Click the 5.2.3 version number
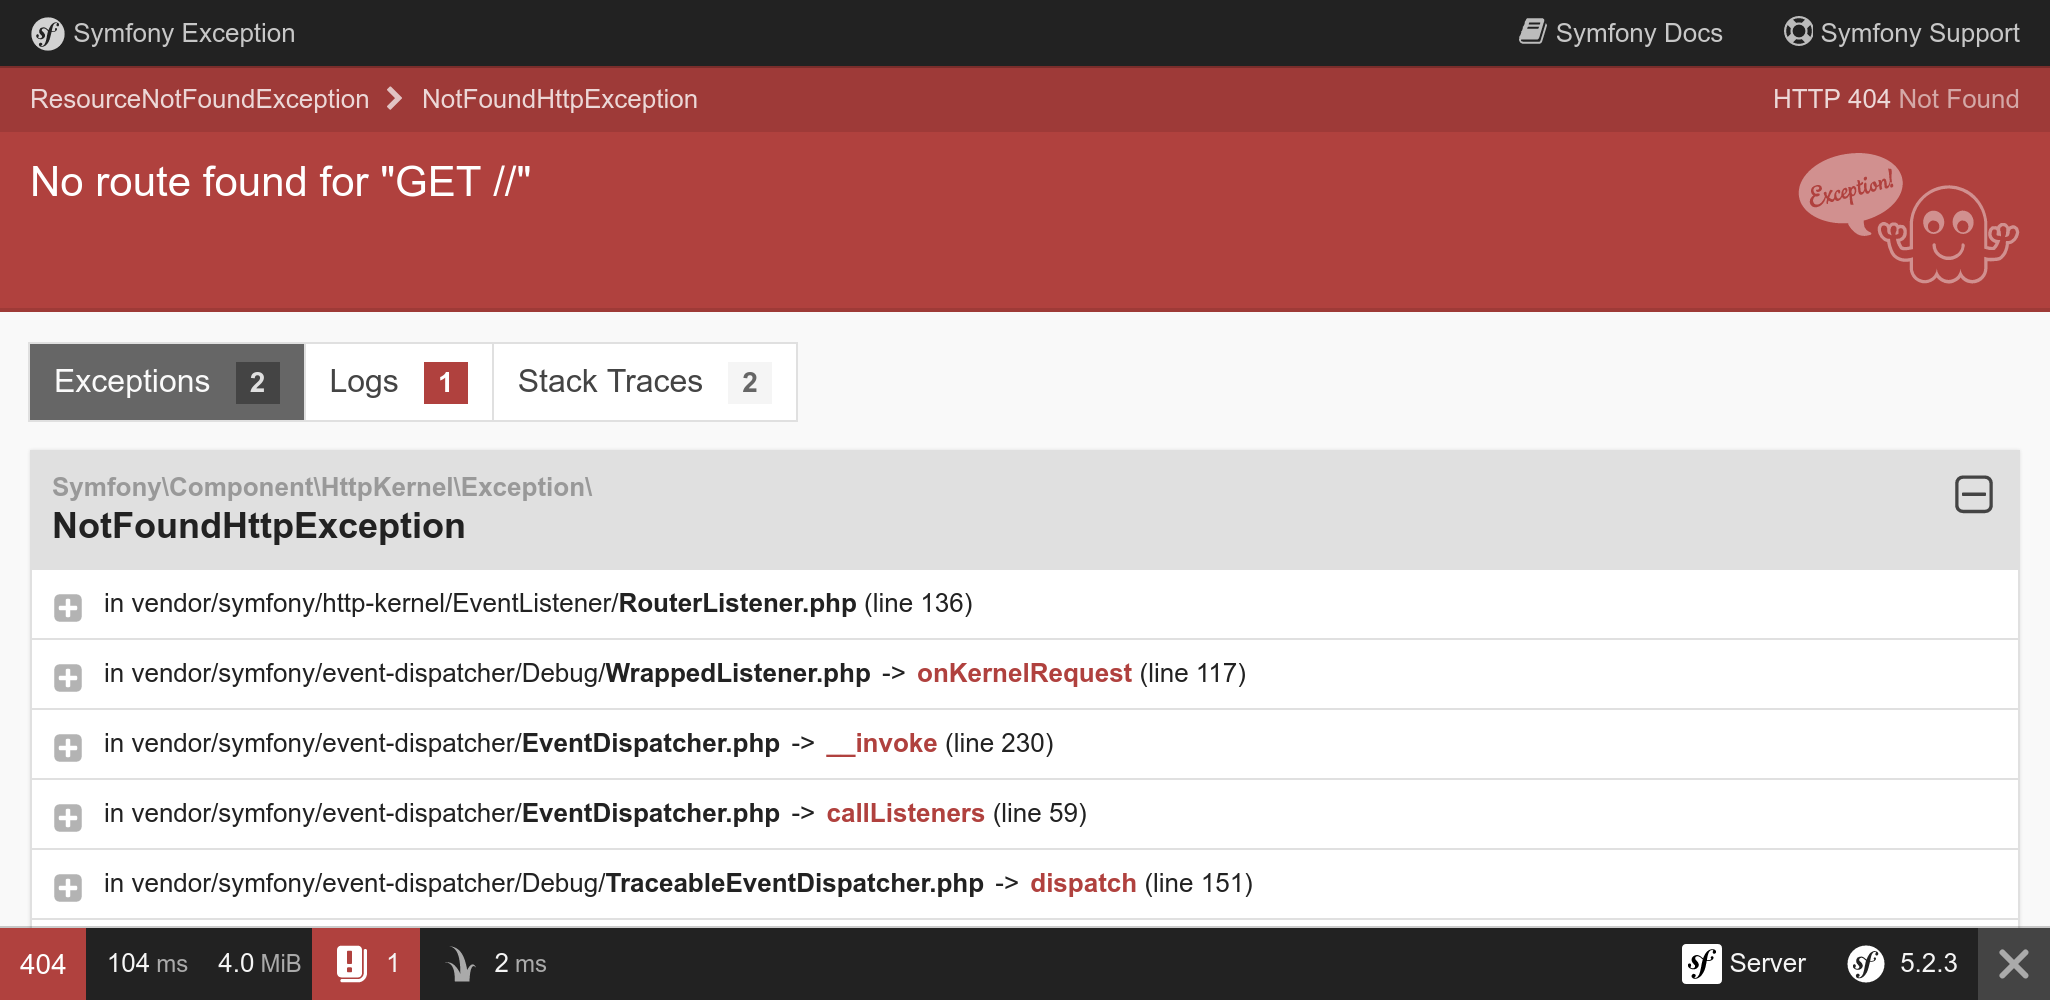The image size is (2050, 1000). [x=1929, y=963]
